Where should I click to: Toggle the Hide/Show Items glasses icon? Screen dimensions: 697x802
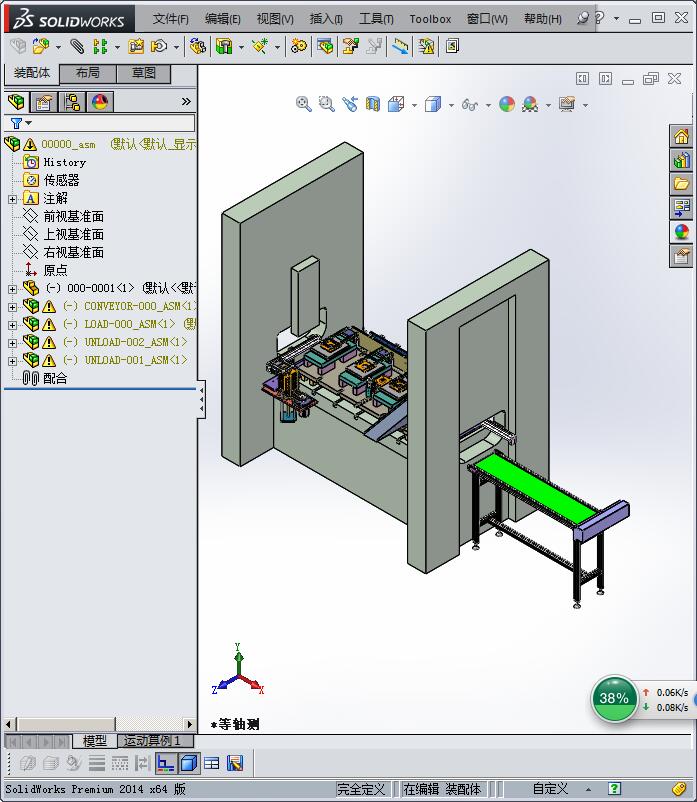point(469,104)
